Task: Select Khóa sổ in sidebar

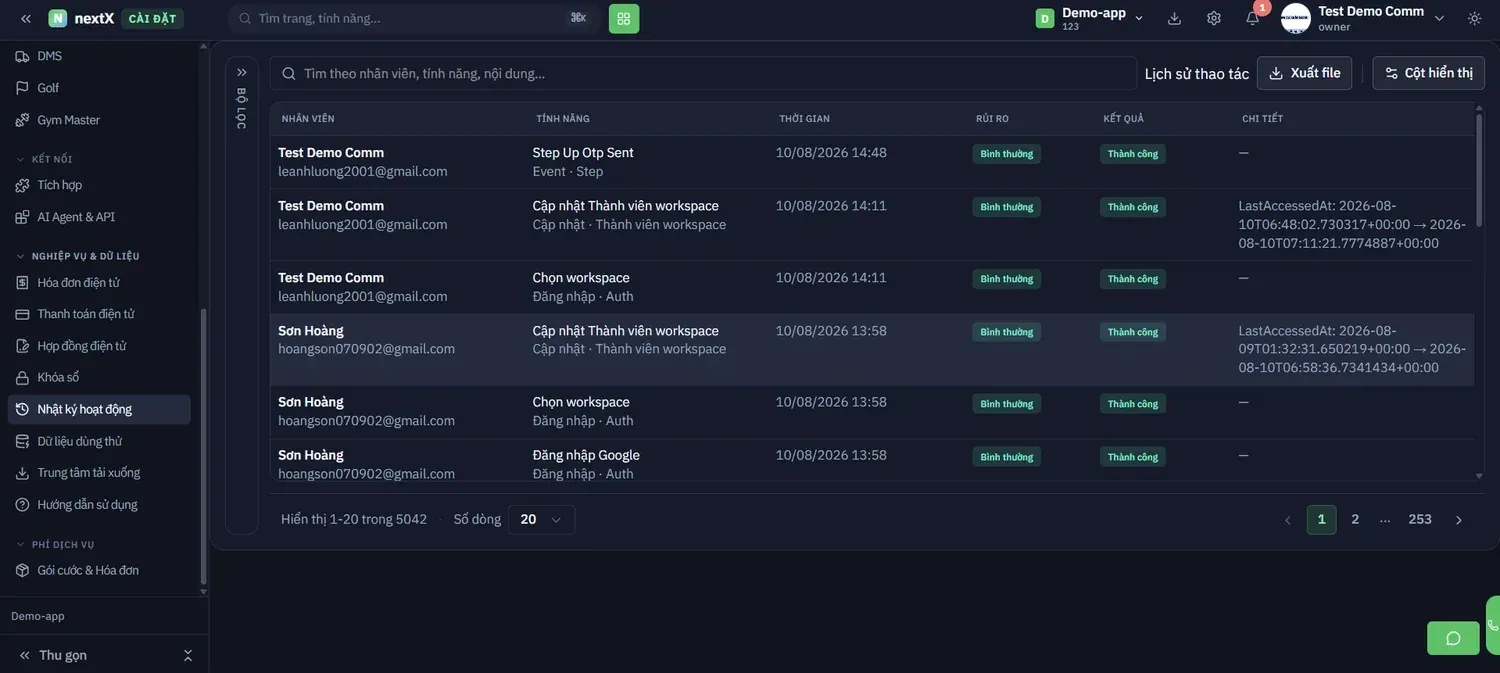Action: click(x=99, y=377)
